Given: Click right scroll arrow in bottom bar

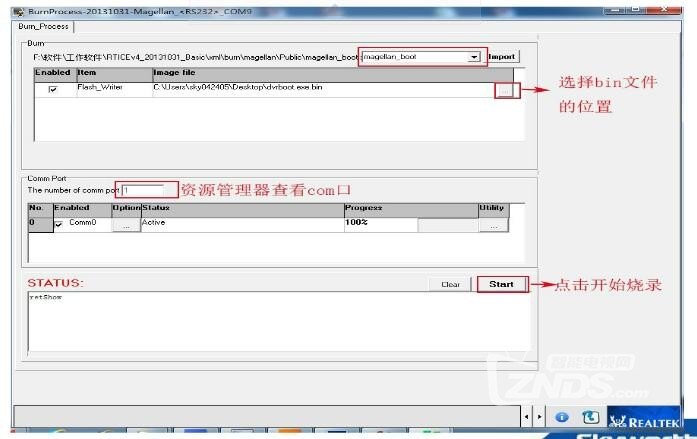Looking at the screenshot, I should tap(541, 415).
